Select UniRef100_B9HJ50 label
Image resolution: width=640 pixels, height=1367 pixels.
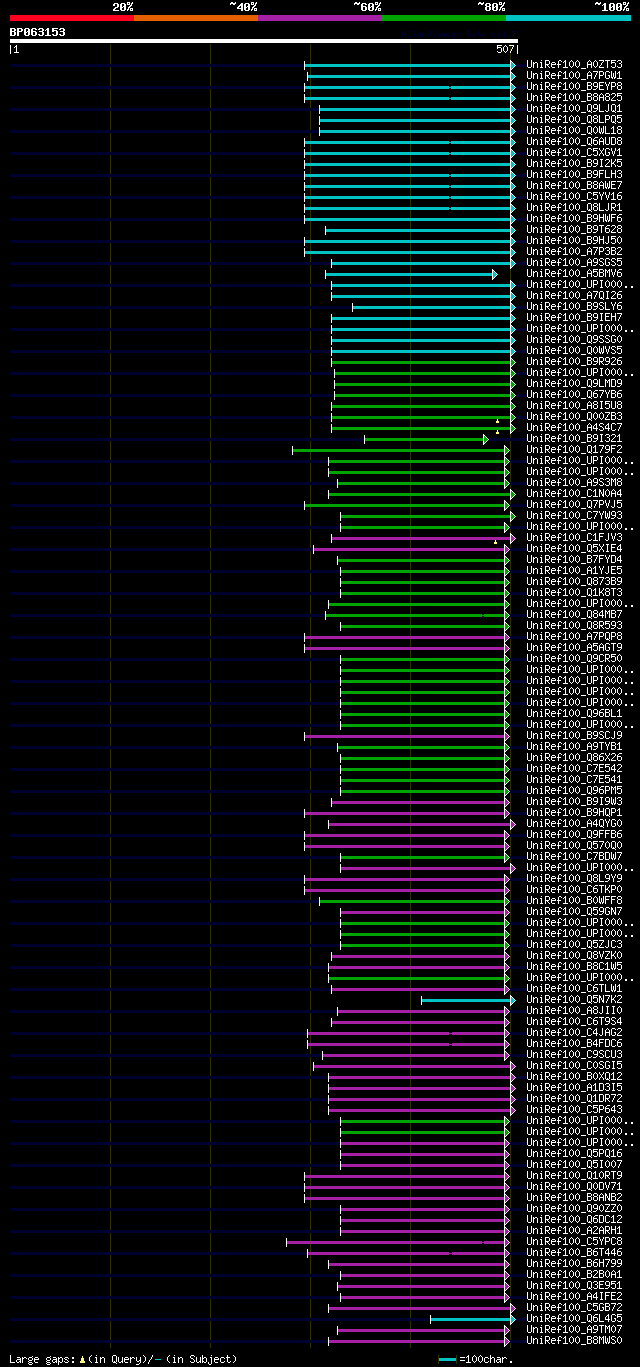[574, 241]
